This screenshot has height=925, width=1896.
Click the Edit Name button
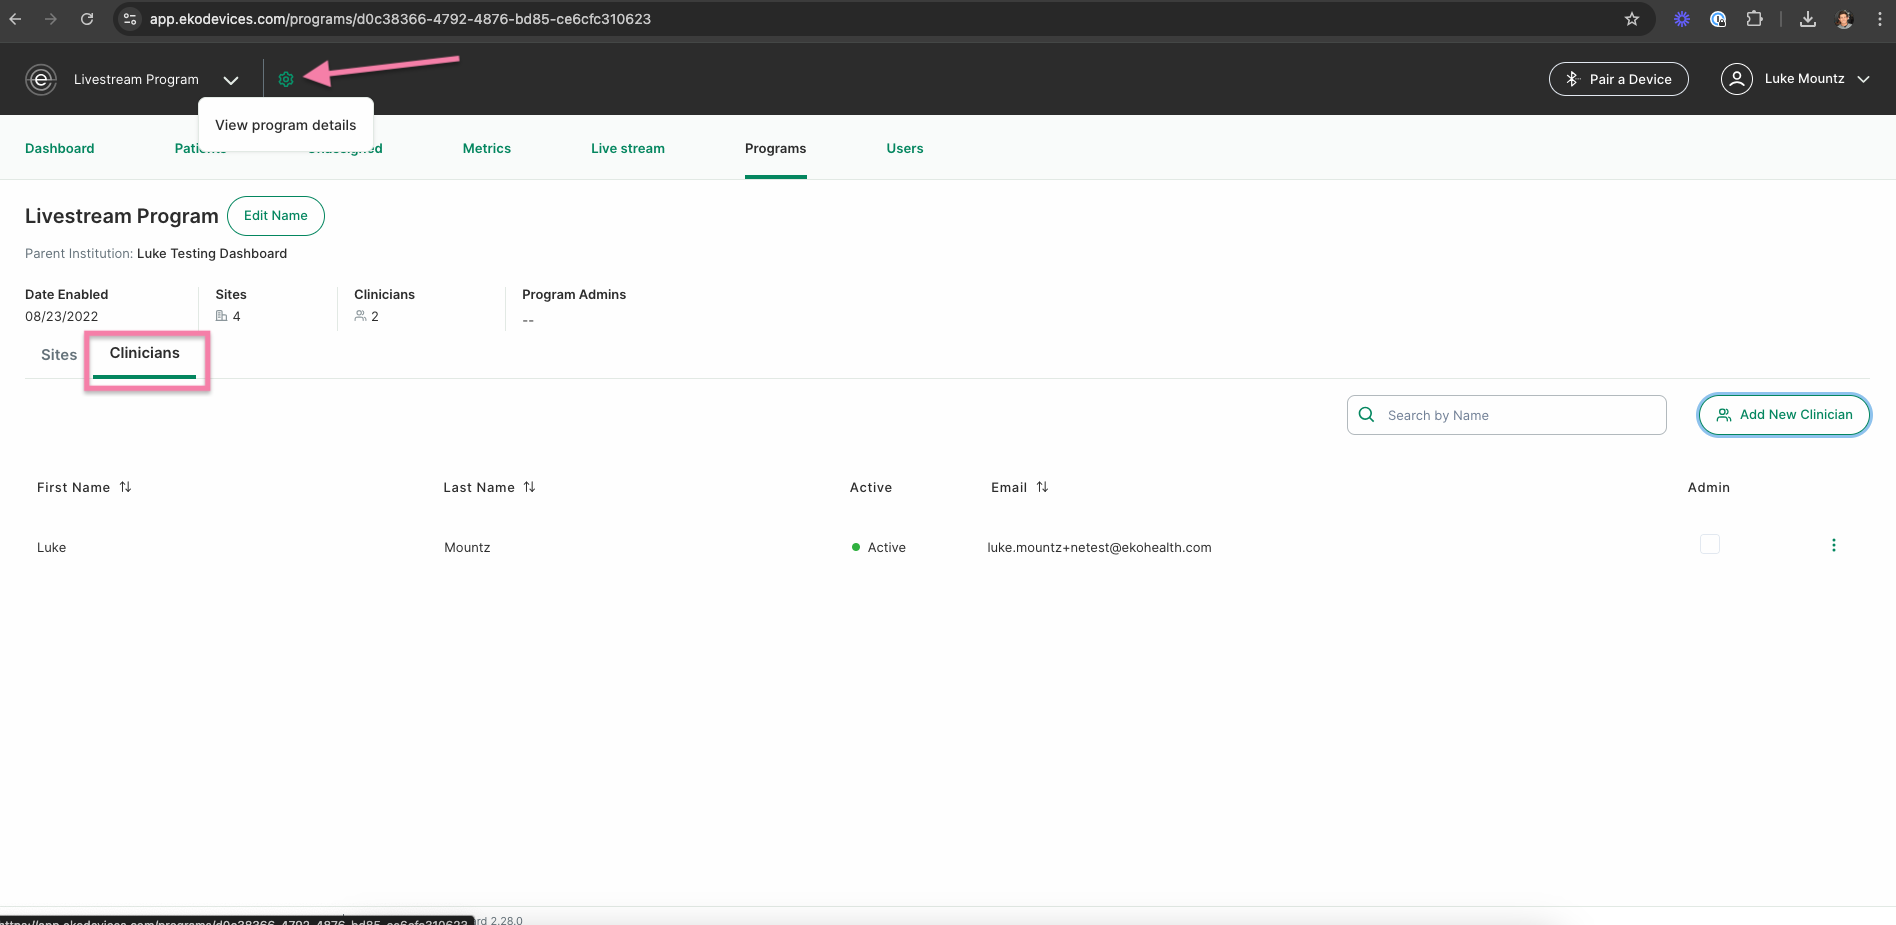pyautogui.click(x=276, y=216)
